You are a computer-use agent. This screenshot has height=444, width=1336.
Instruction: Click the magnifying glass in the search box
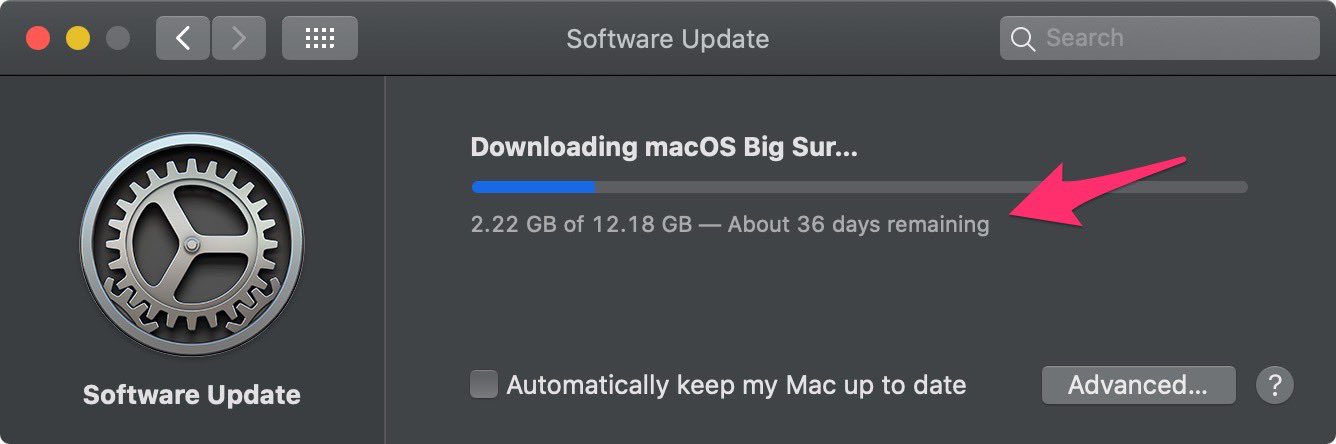click(1022, 39)
